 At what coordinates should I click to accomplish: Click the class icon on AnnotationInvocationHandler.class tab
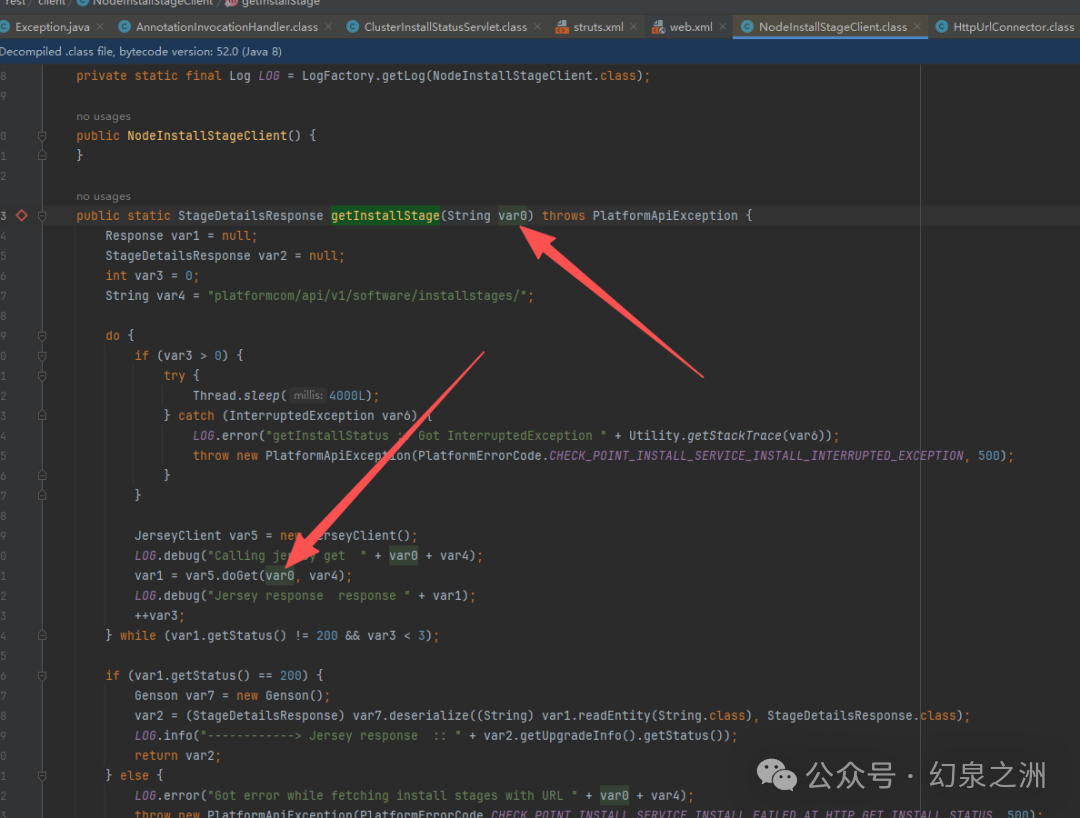(x=124, y=27)
